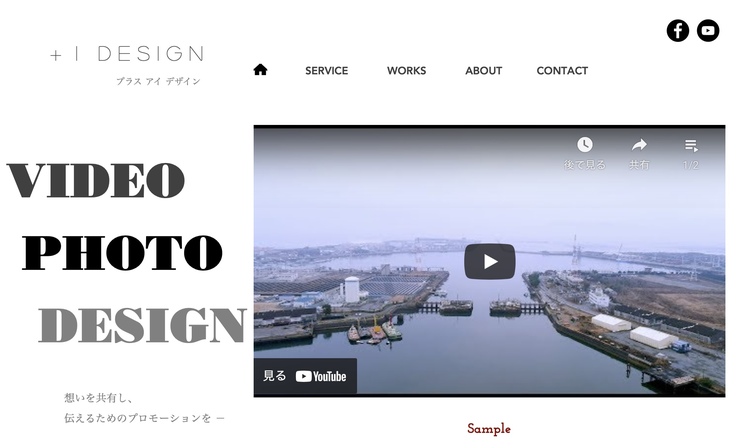Click the PHOTO heading text
The height and width of the screenshot is (448, 736).
pyautogui.click(x=122, y=253)
